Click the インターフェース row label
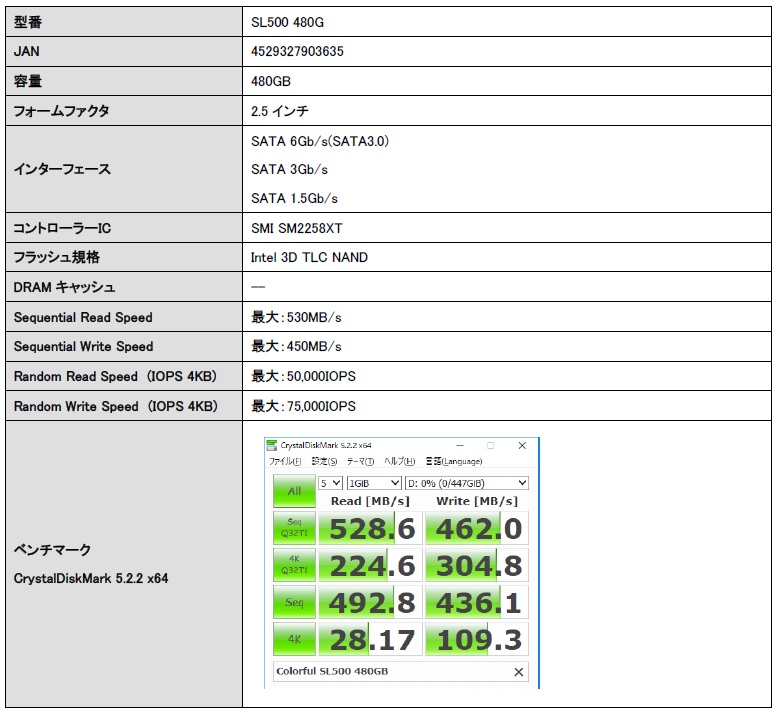Image resolution: width=777 pixels, height=714 pixels. (x=62, y=169)
